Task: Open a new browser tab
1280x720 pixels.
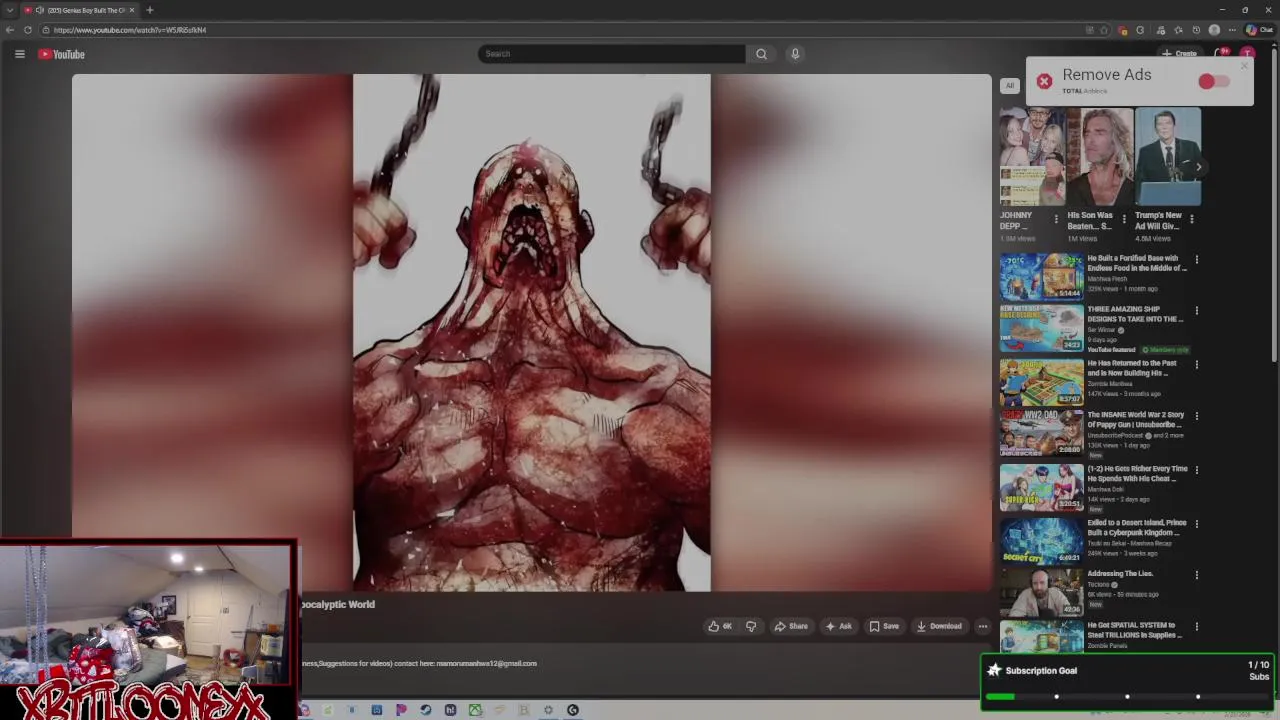Action: (149, 10)
